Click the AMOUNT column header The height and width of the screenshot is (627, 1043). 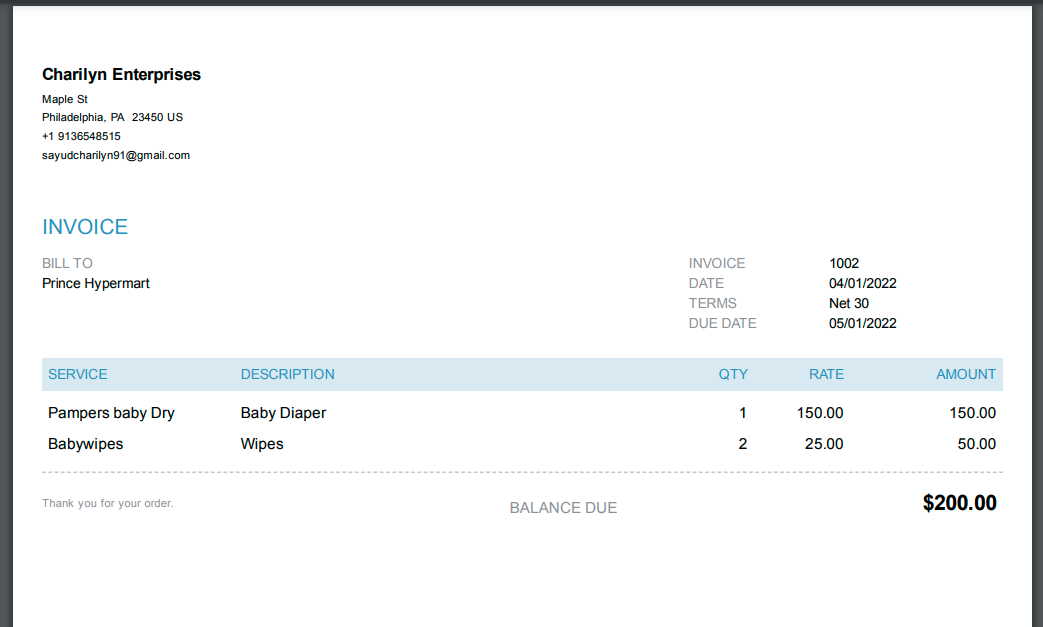pos(966,374)
